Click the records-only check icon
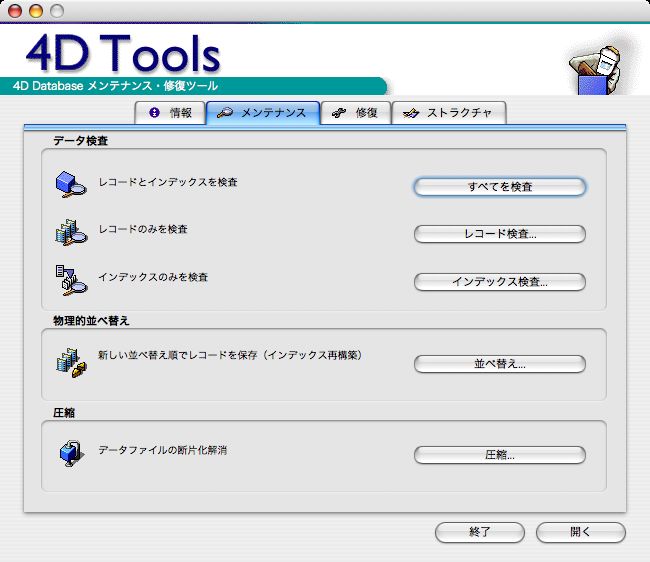Viewport: 650px width, 562px height. pos(70,232)
